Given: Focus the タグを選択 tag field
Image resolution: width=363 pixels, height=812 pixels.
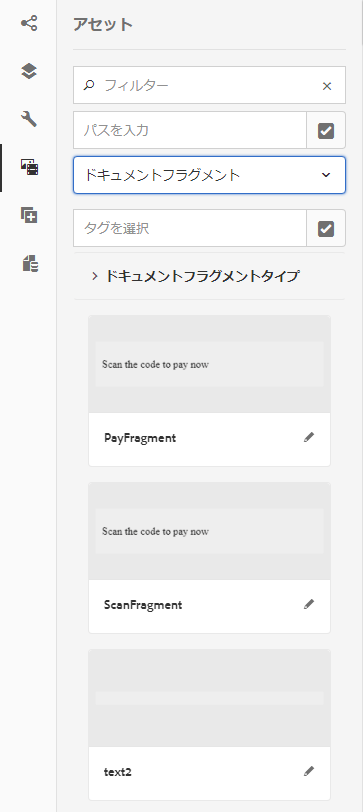Looking at the screenshot, I should (190, 228).
